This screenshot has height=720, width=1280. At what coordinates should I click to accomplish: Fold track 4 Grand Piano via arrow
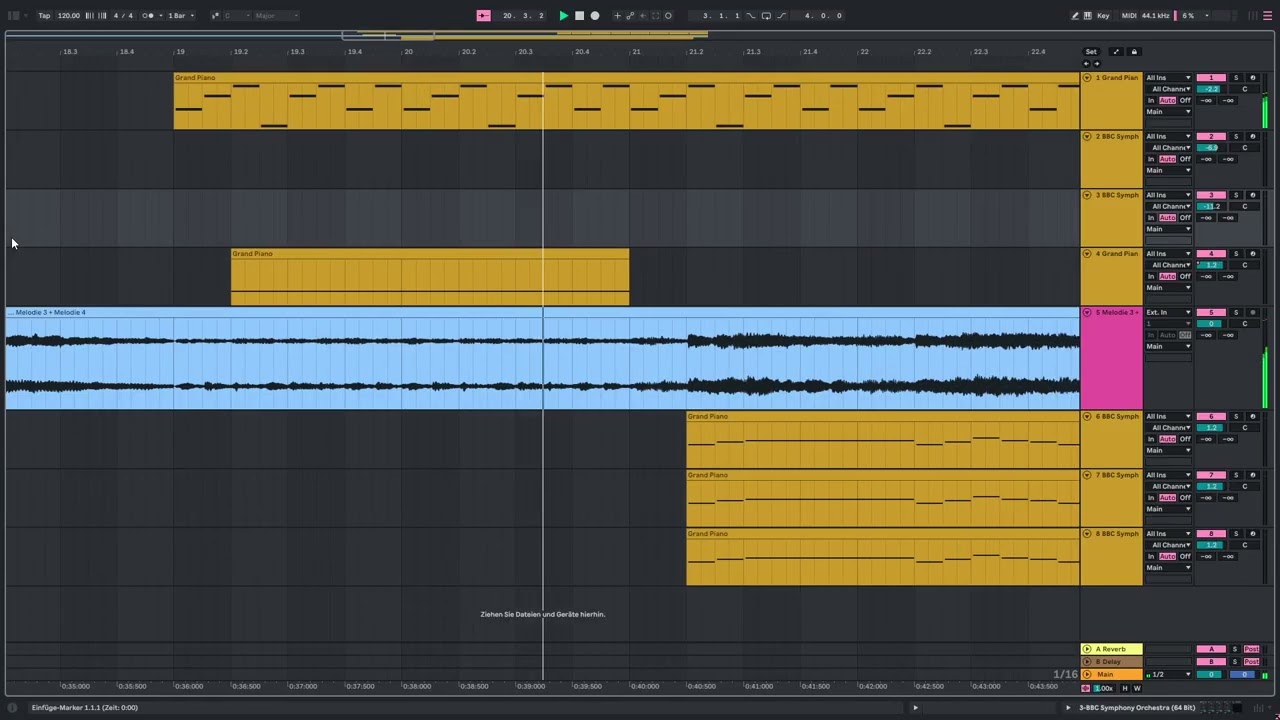1087,254
